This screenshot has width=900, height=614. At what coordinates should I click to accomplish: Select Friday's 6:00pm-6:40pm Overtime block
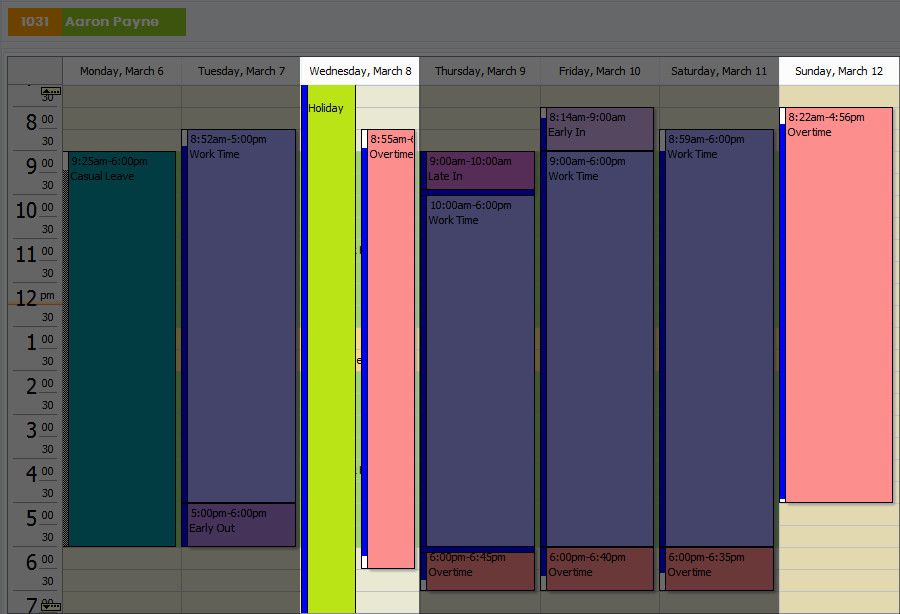coord(599,568)
